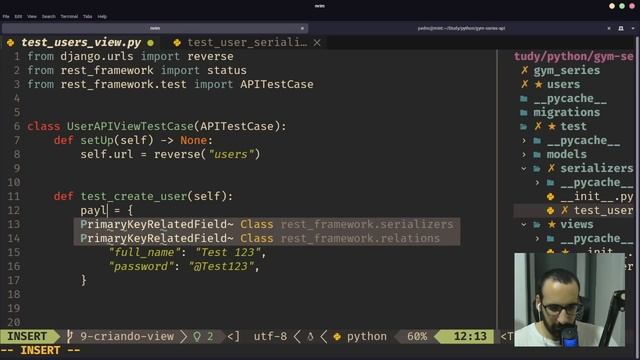Click migrations folder icon

[x=524, y=112]
